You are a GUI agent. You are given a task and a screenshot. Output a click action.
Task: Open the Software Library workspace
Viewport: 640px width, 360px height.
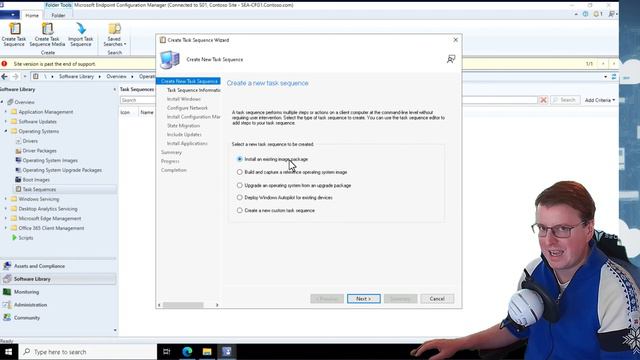click(58, 279)
